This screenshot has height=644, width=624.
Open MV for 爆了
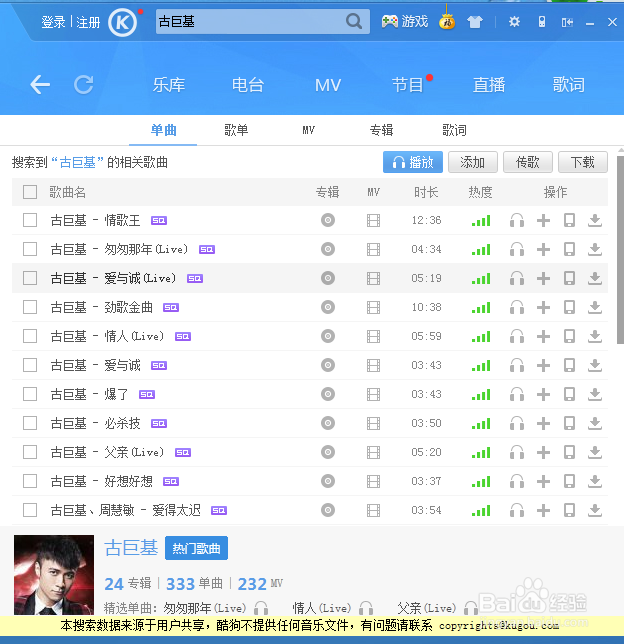point(373,394)
